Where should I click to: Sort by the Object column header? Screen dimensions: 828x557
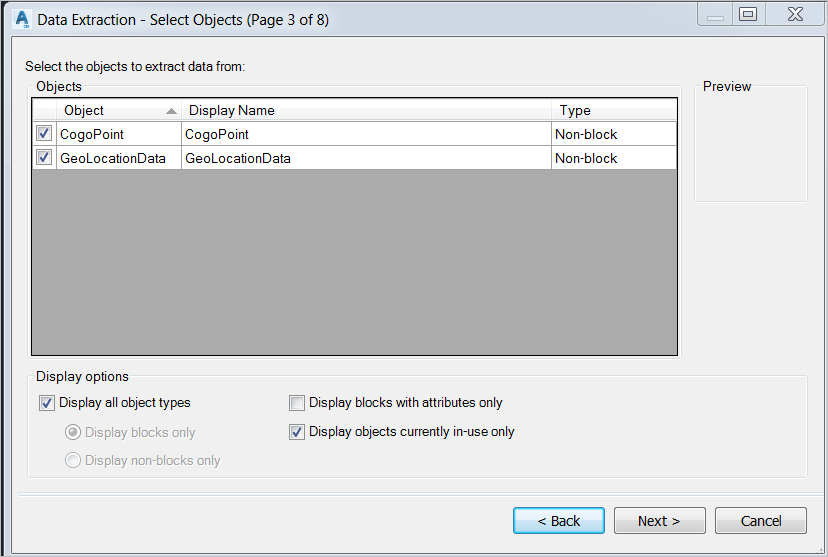[x=119, y=110]
